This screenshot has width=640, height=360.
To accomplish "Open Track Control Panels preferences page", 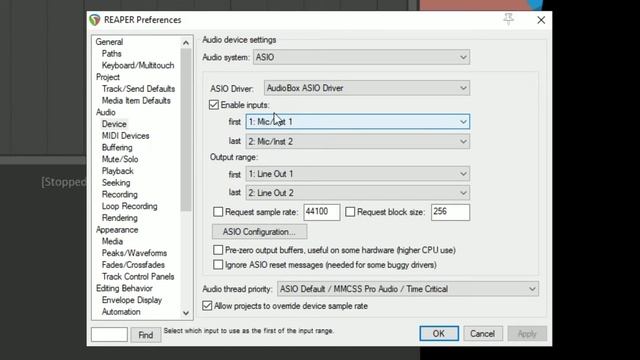I will coord(138,277).
